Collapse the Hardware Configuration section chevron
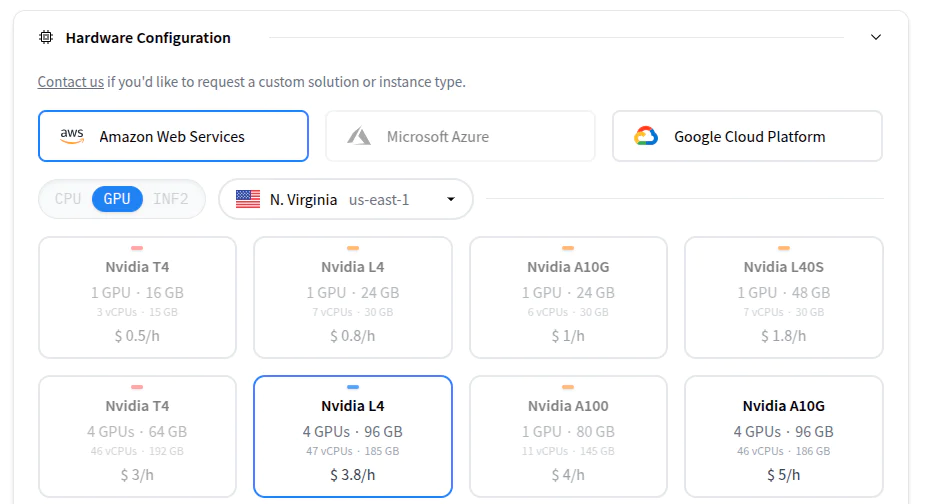928x504 pixels. click(876, 38)
